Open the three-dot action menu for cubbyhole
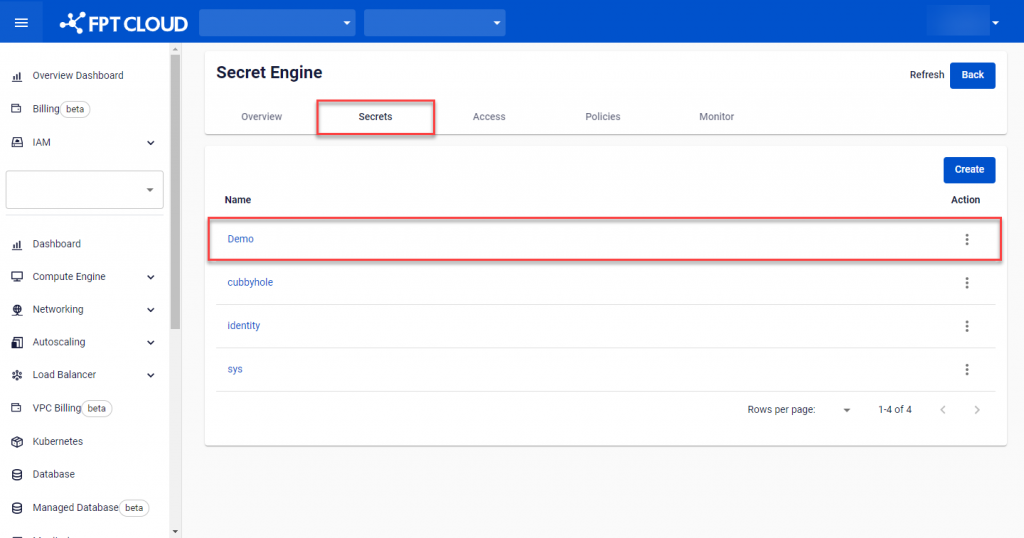The image size is (1024, 538). click(x=966, y=283)
